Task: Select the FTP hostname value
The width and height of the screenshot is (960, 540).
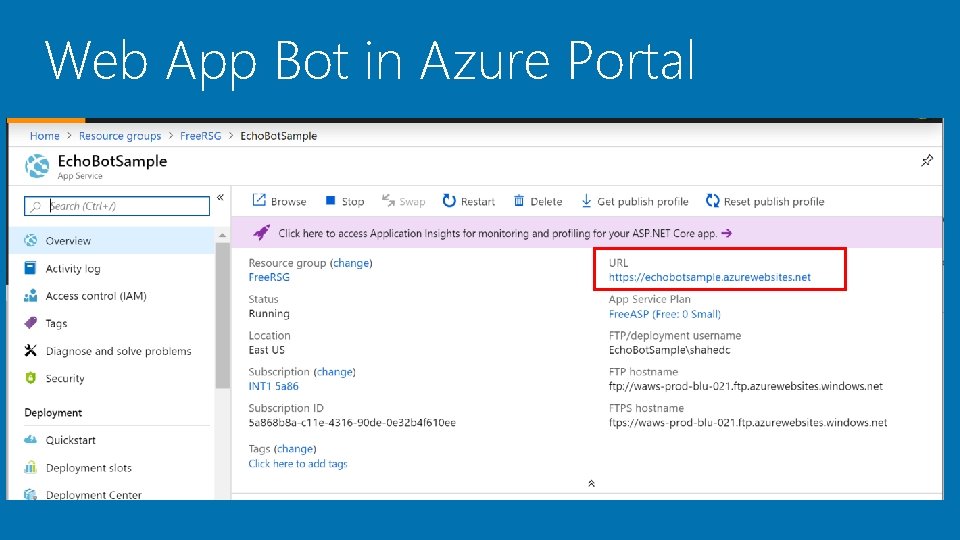Action: [746, 386]
